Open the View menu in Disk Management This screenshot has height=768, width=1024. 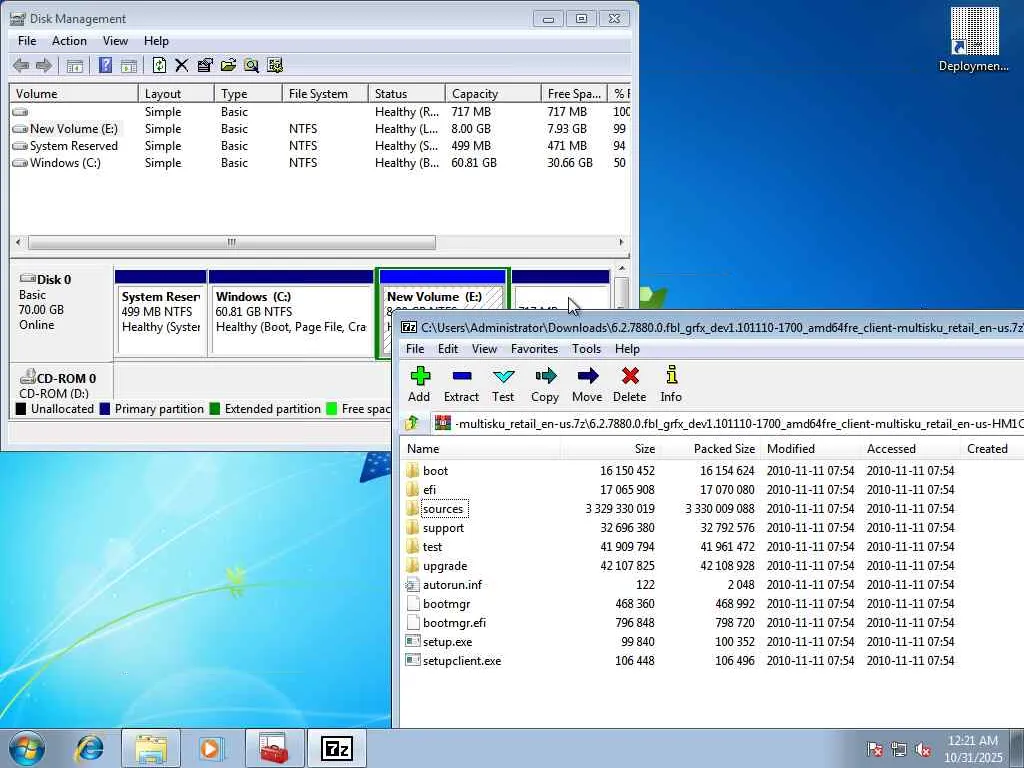(x=115, y=40)
